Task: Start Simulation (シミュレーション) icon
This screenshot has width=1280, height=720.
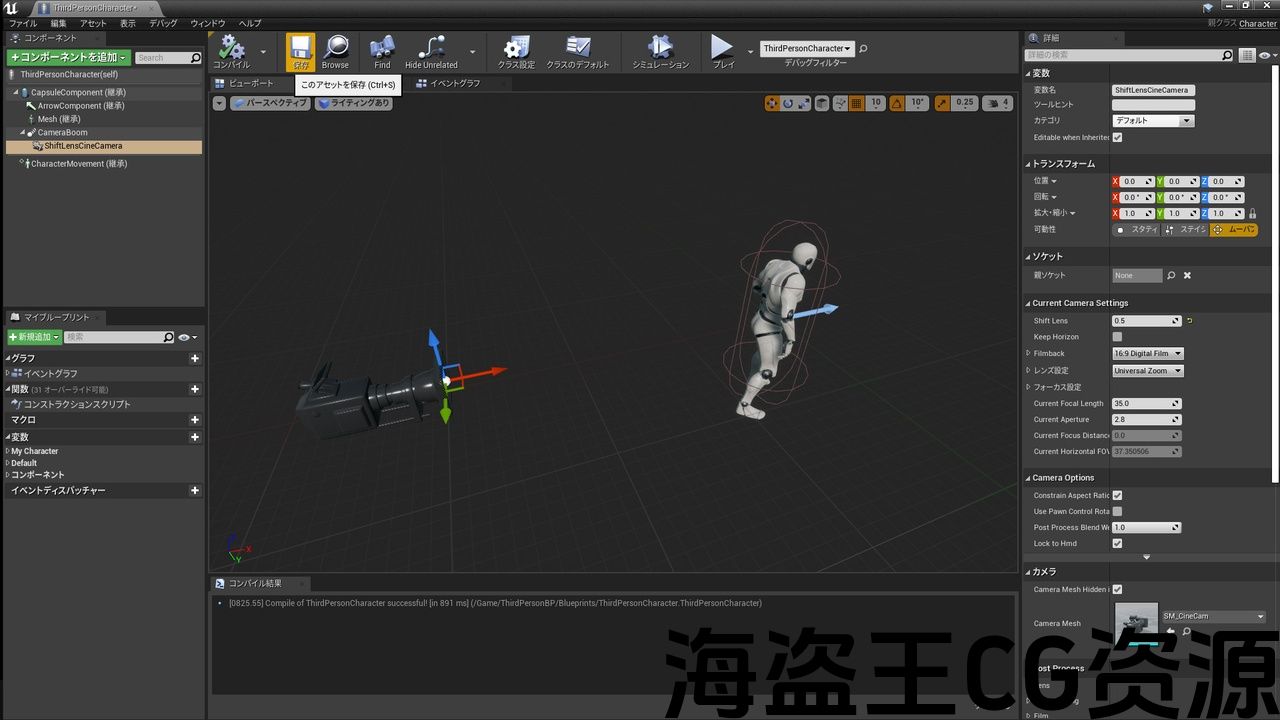Action: pyautogui.click(x=660, y=49)
